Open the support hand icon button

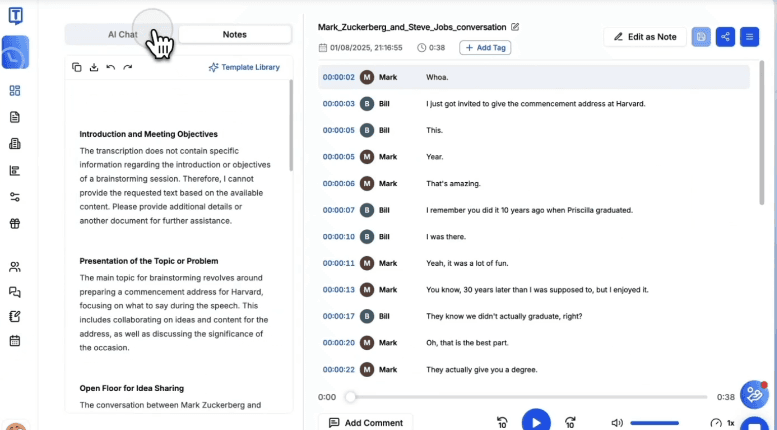click(754, 394)
